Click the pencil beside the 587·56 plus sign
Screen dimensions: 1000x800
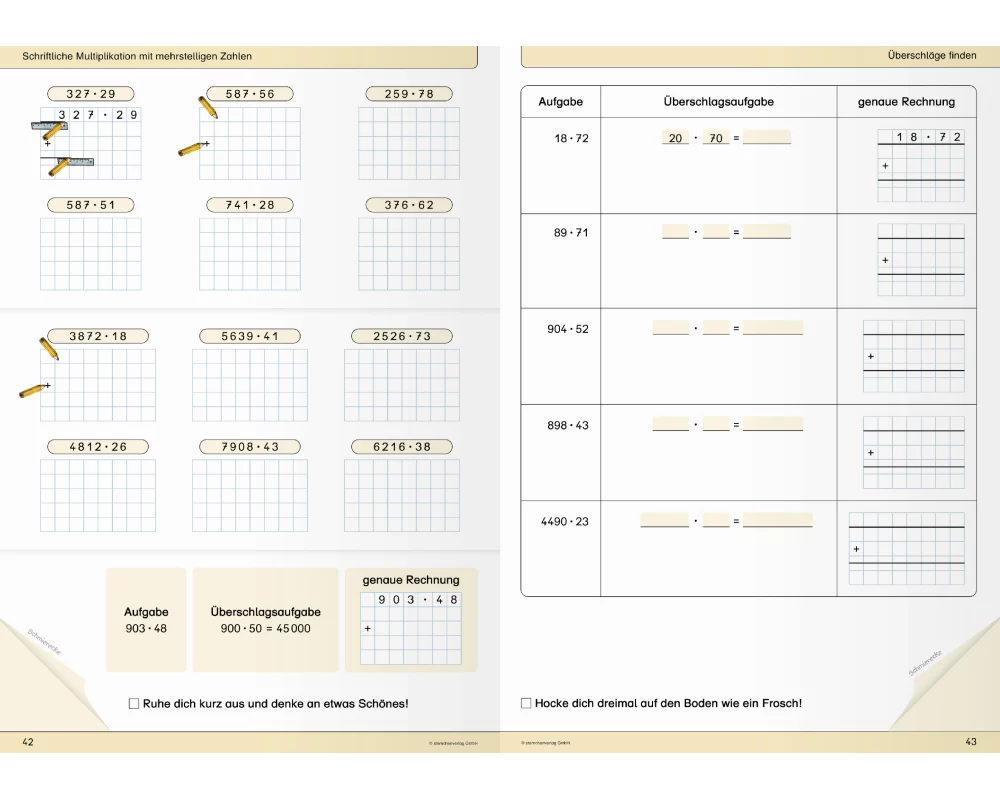coord(193,149)
